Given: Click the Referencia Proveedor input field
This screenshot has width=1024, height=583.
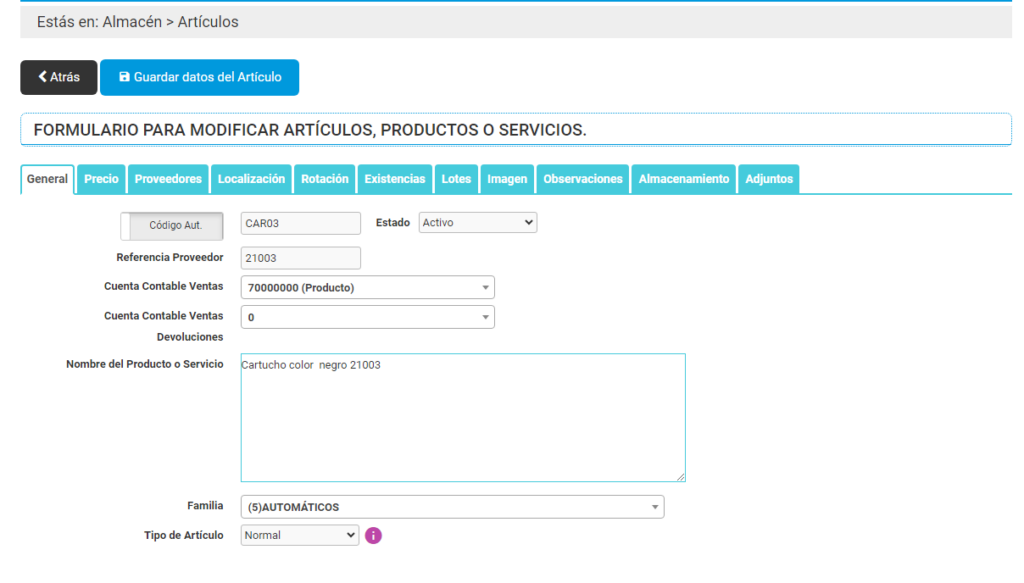Looking at the screenshot, I should point(300,258).
